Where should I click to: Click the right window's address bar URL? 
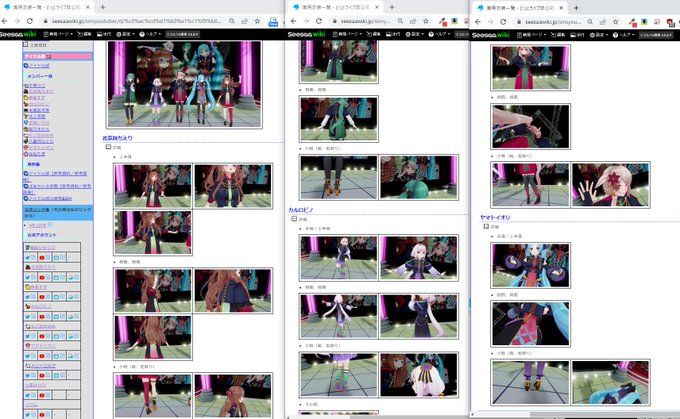pos(552,21)
